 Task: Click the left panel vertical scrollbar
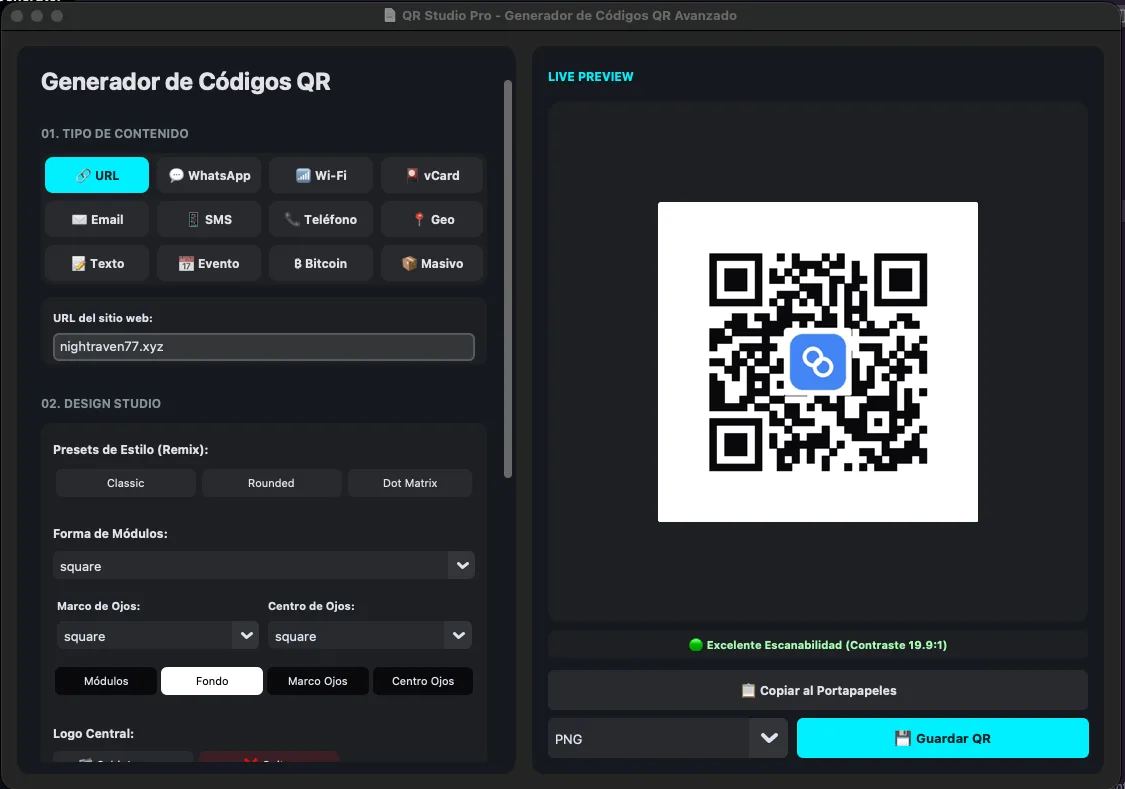point(508,278)
